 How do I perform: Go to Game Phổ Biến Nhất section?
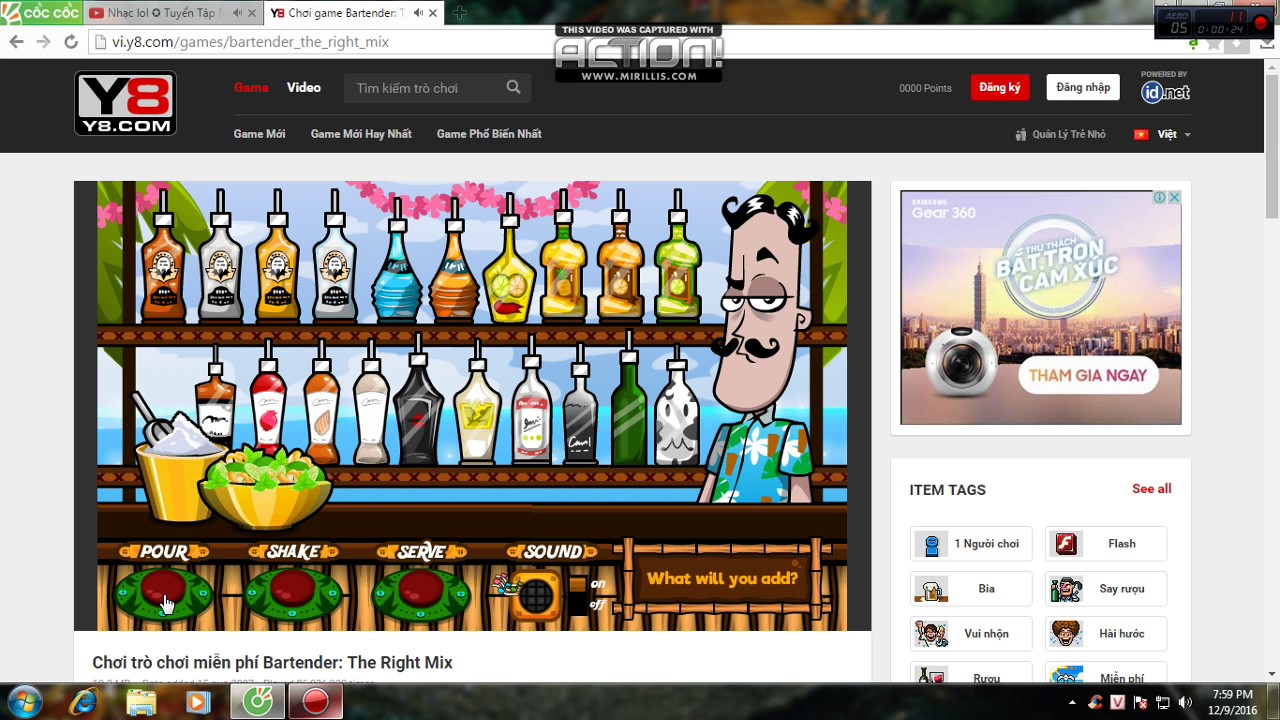coord(489,134)
